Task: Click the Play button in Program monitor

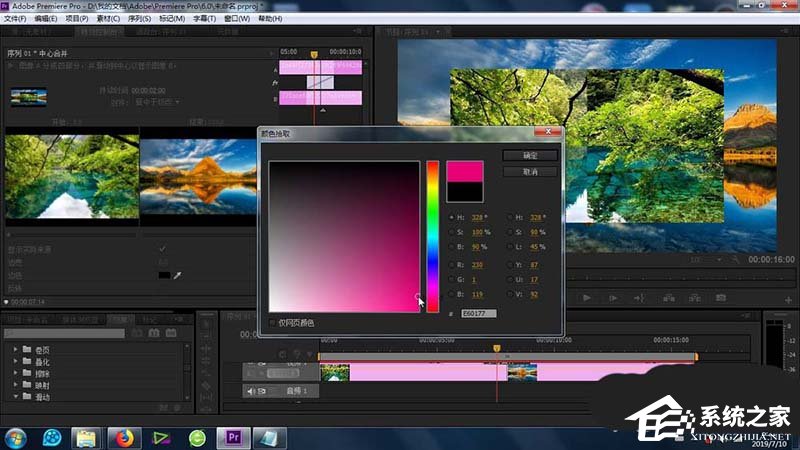Action: pos(587,297)
